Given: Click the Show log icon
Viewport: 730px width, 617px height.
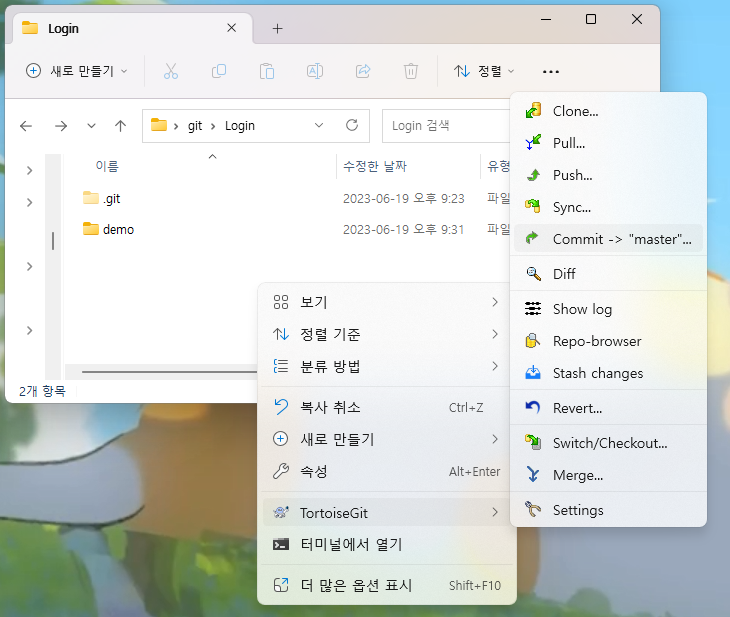Looking at the screenshot, I should click(x=533, y=309).
